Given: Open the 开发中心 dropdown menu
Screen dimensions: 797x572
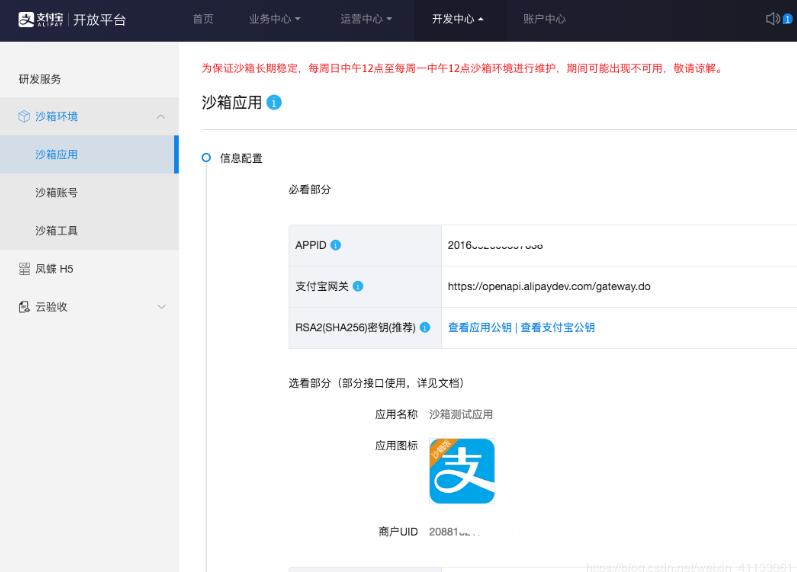Looking at the screenshot, I should click(x=457, y=19).
